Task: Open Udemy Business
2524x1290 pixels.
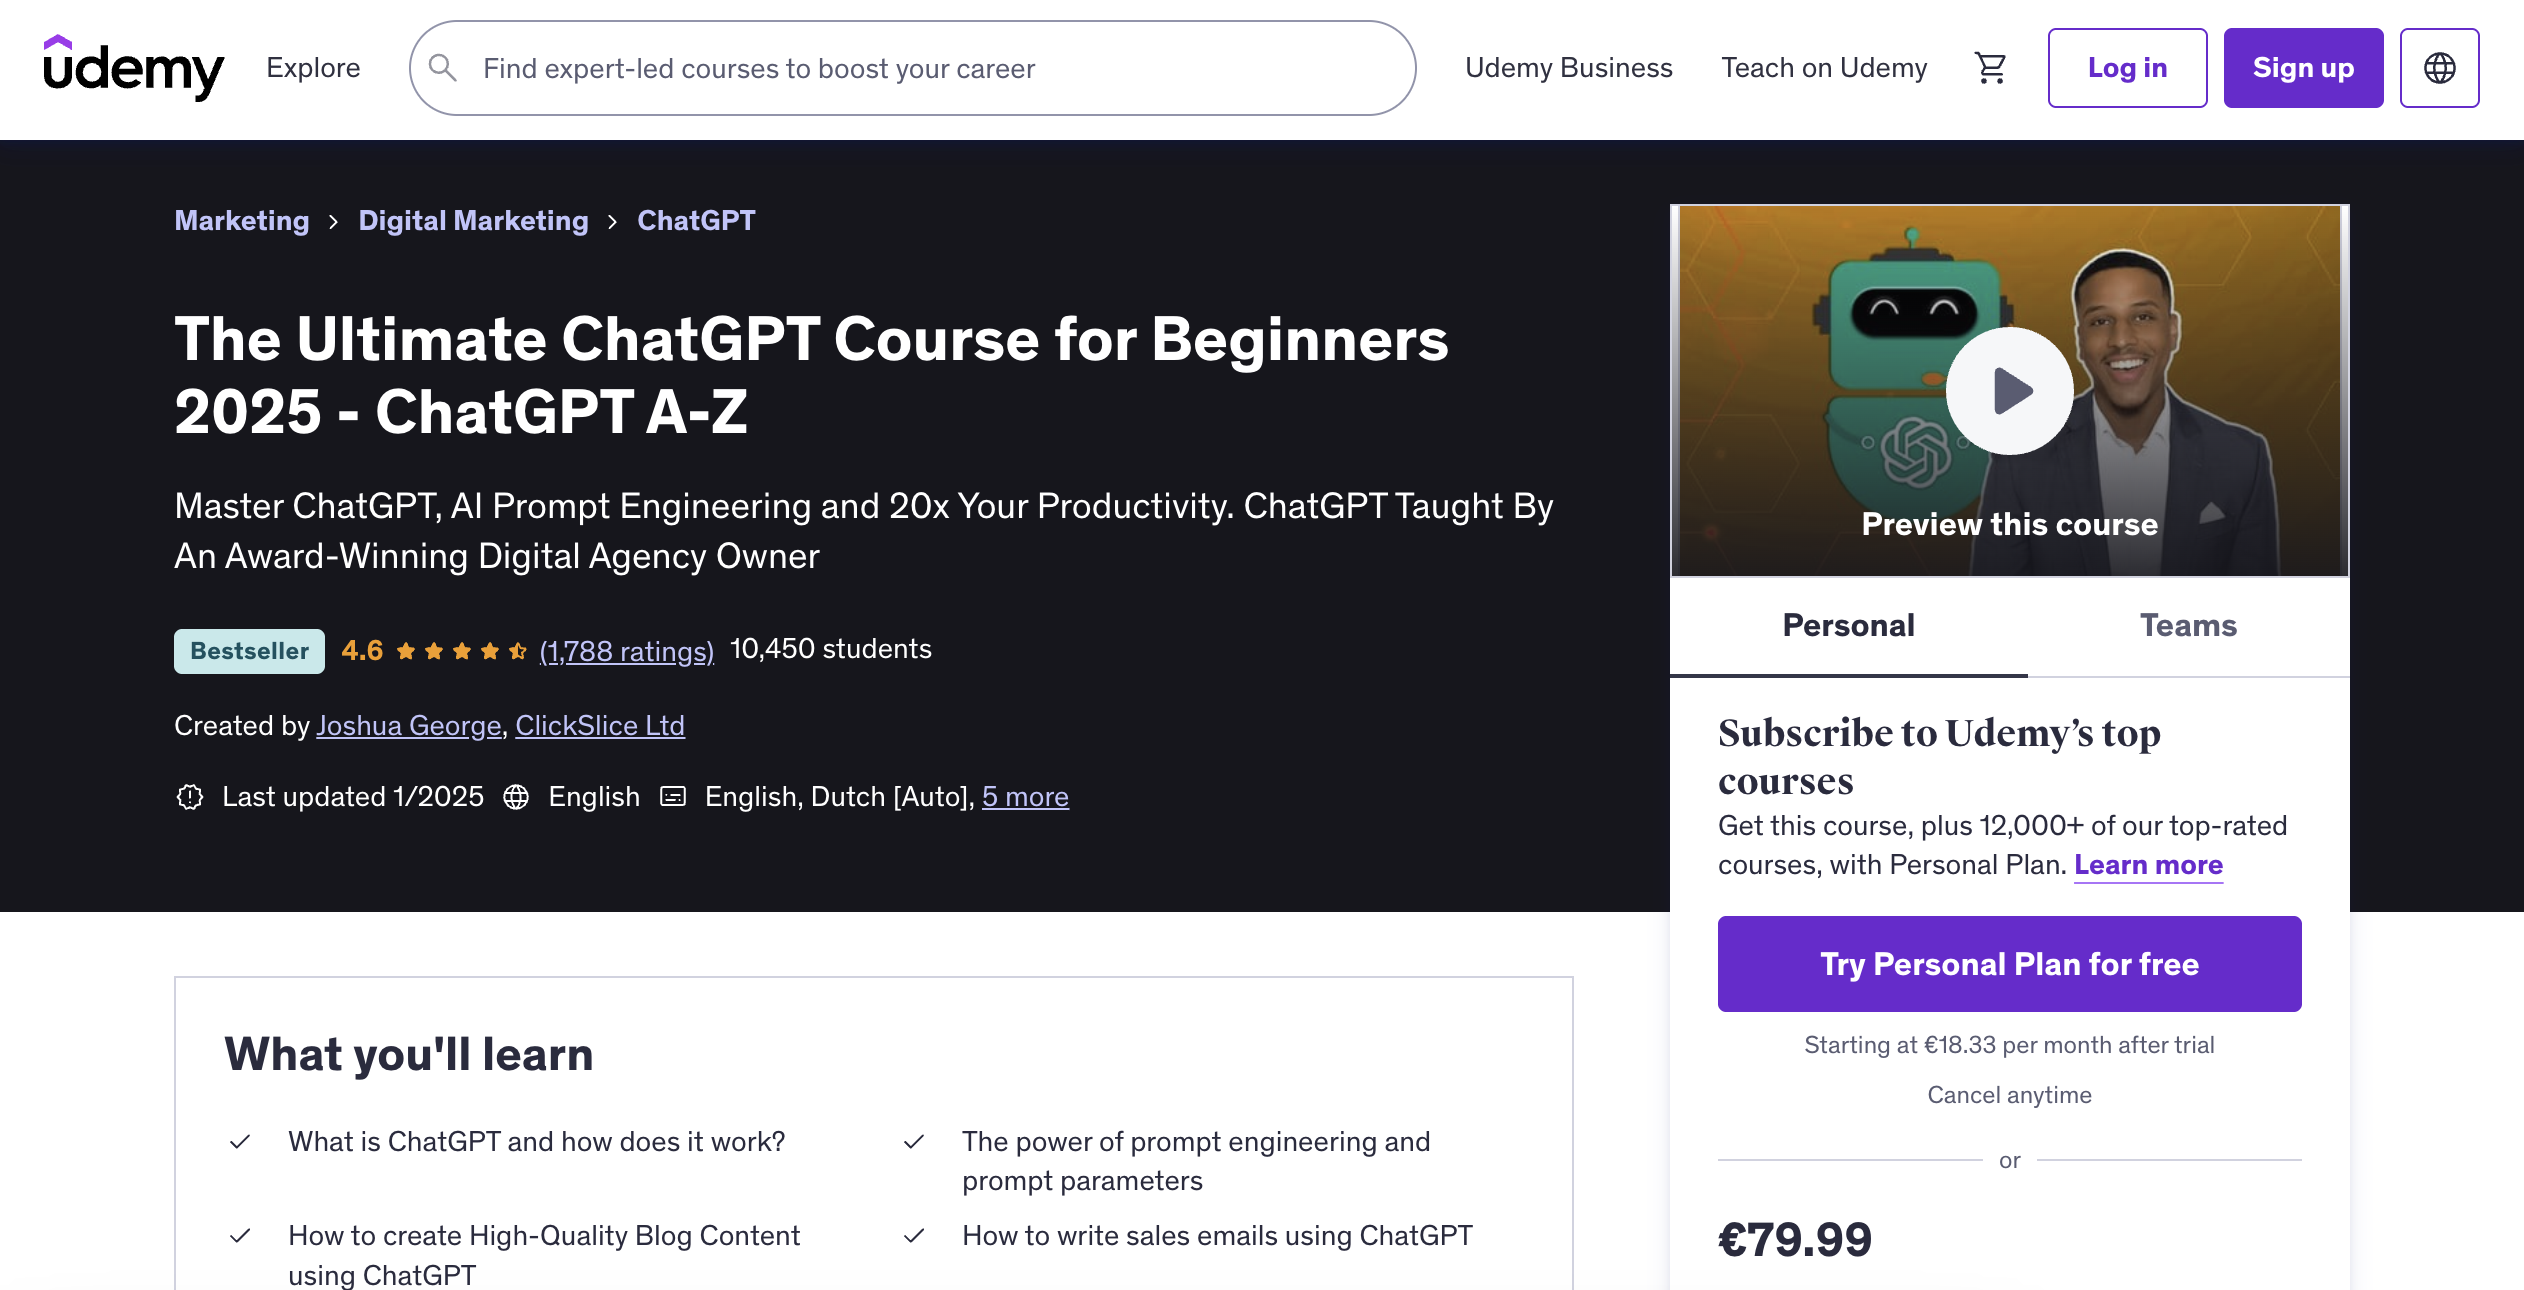Action: [x=1569, y=67]
